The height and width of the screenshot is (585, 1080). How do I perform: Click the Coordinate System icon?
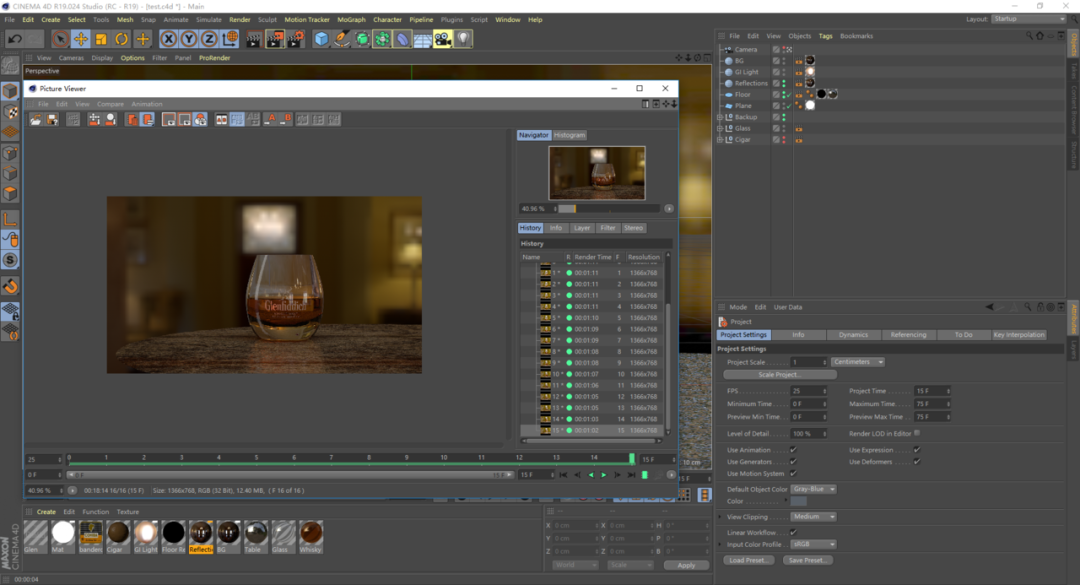click(230, 39)
